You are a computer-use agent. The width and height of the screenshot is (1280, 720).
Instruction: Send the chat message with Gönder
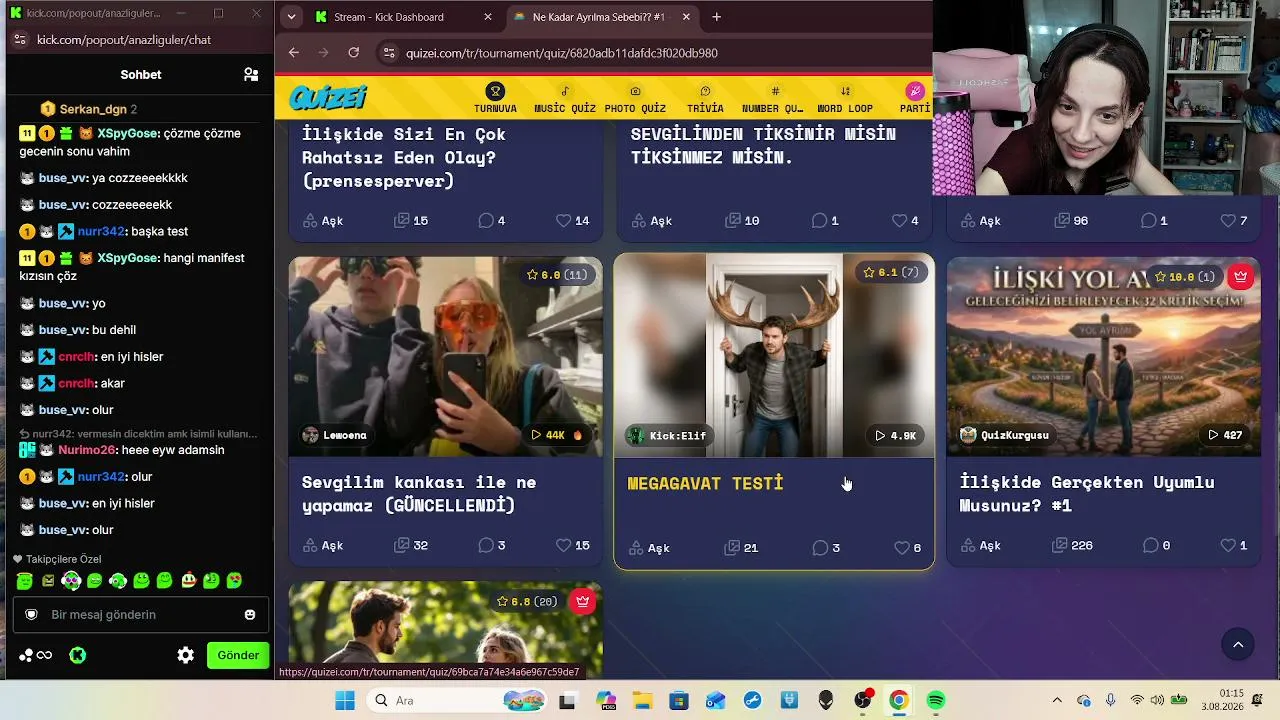[238, 655]
